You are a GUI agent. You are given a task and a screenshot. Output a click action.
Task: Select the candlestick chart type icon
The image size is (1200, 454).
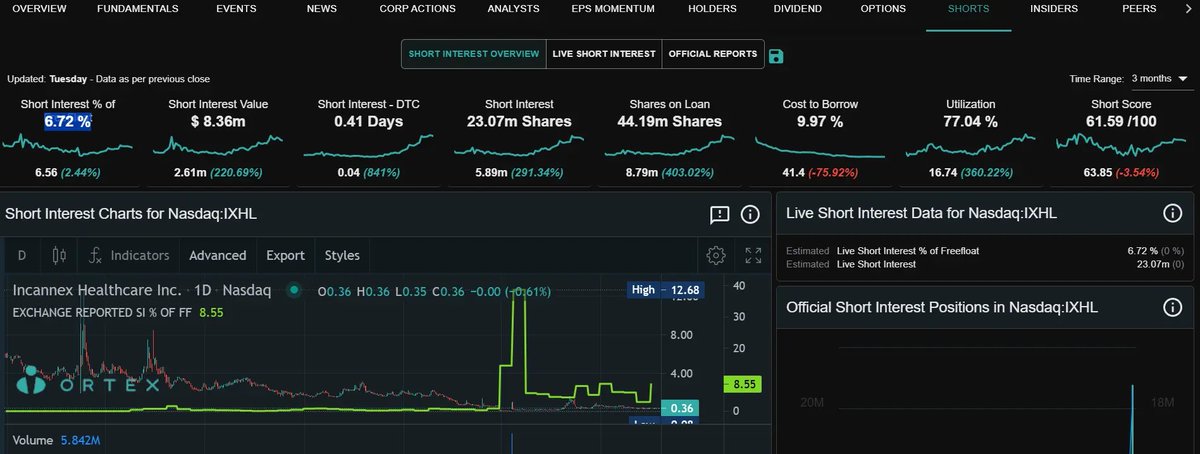click(58, 255)
